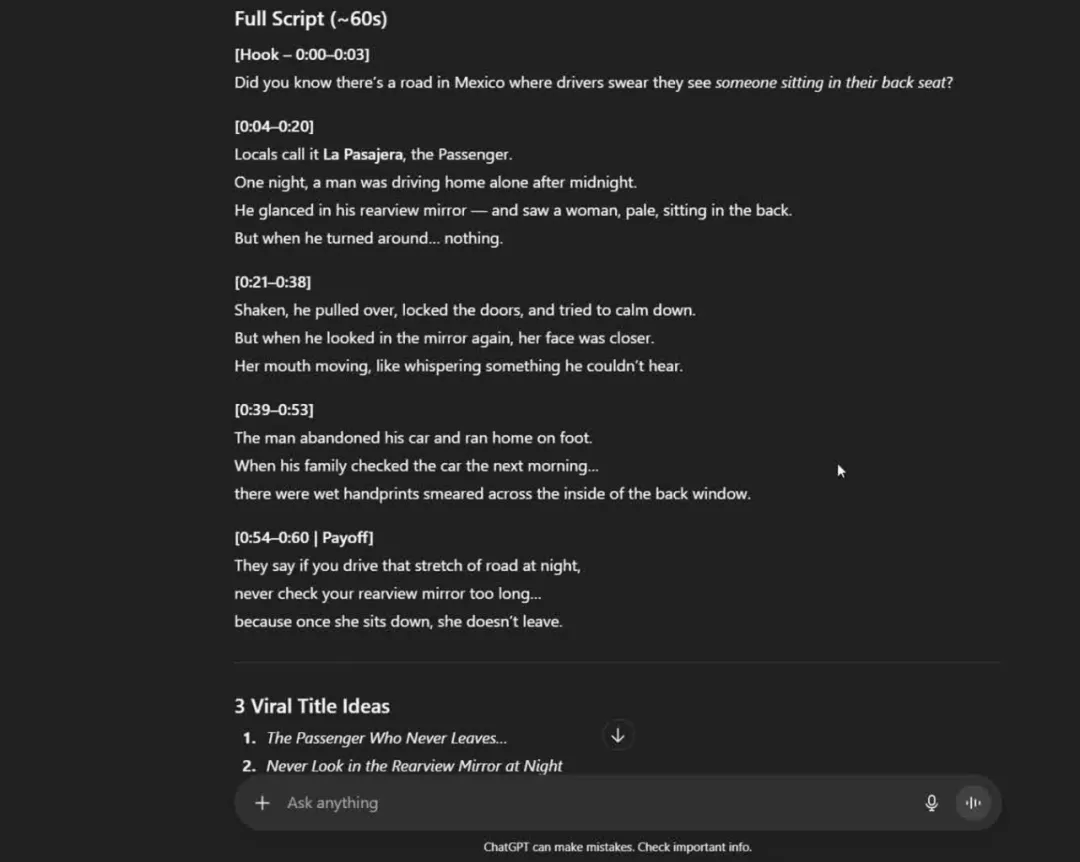Click the plus attach icon in message box

click(262, 803)
